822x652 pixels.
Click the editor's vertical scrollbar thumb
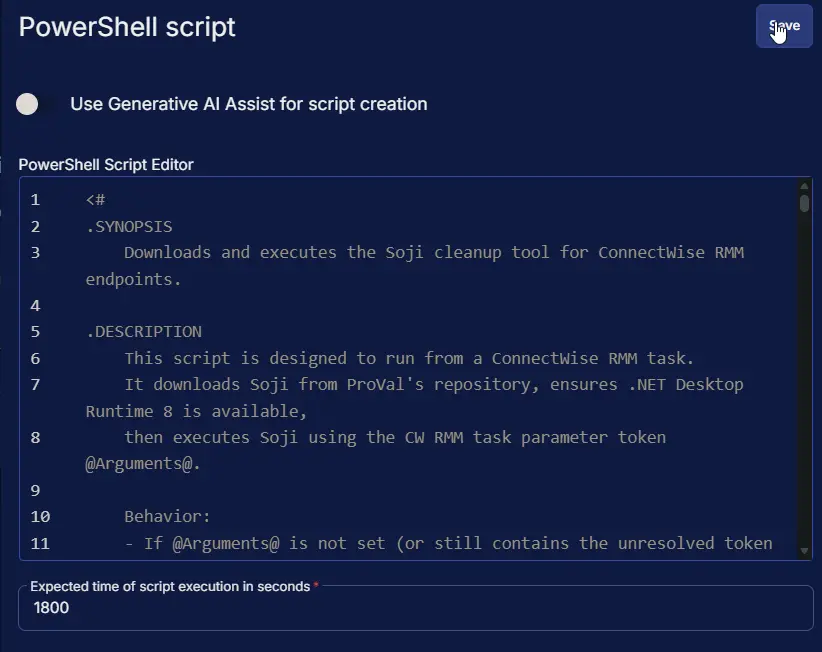[x=805, y=204]
